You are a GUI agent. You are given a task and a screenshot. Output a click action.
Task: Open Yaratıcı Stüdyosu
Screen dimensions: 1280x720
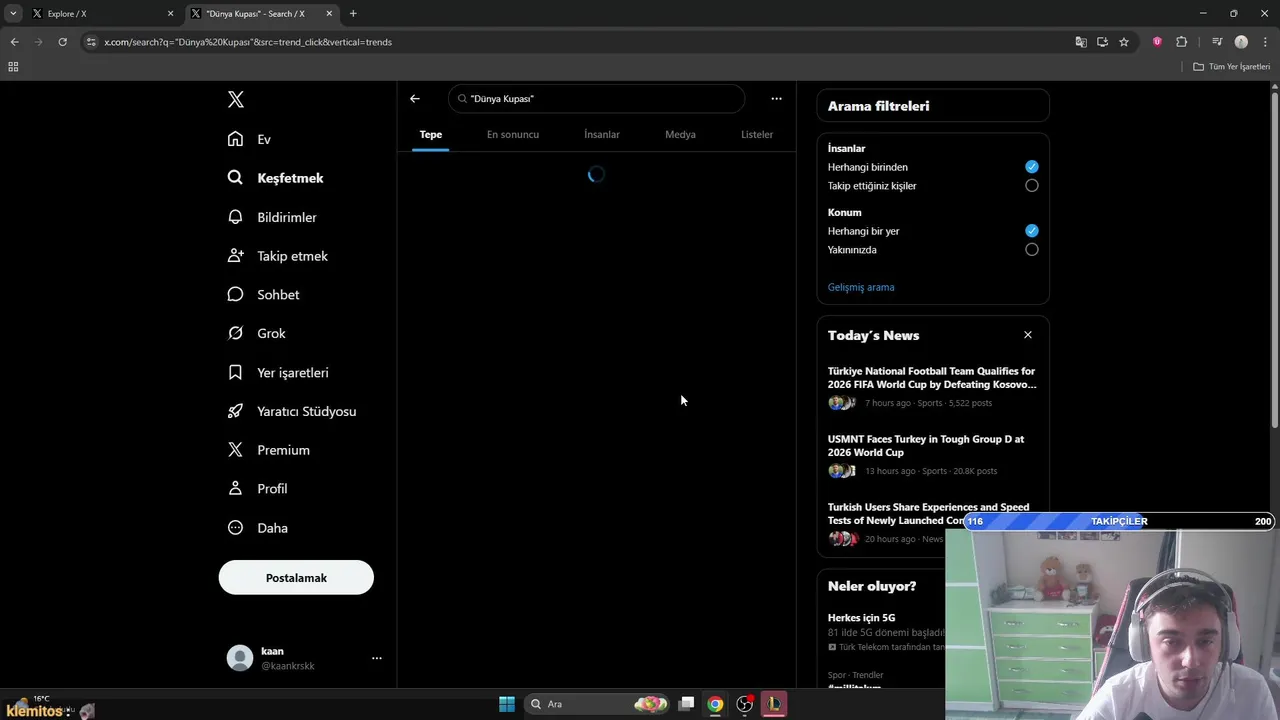click(x=293, y=411)
